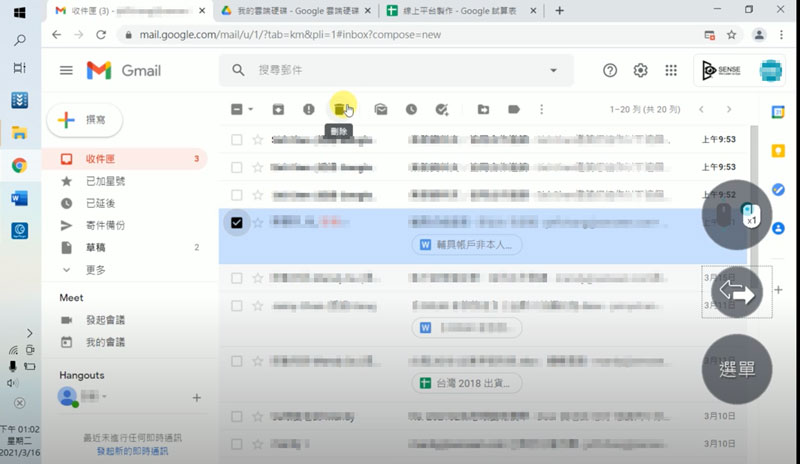Check the email with 台灣 2018 attachment
This screenshot has width=800, height=464.
click(237, 361)
